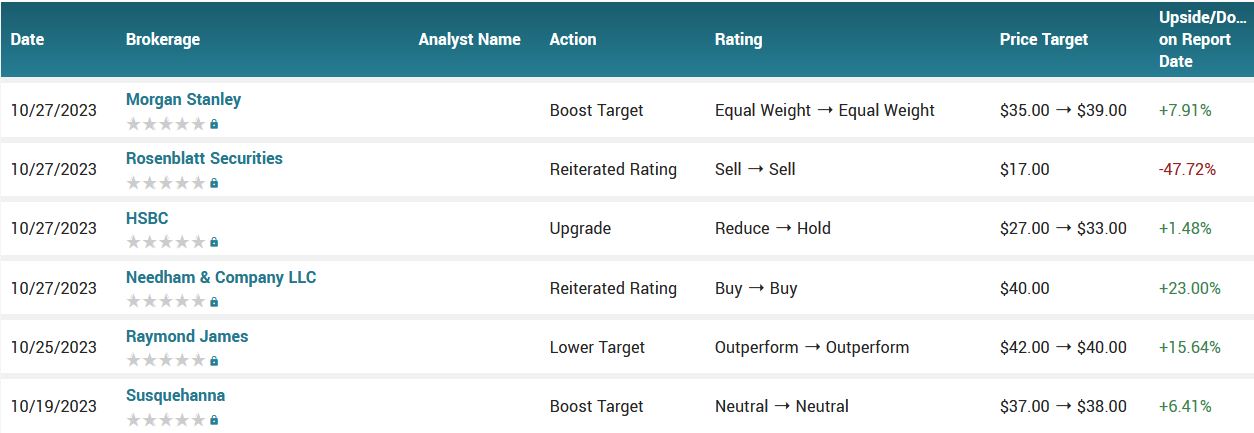The height and width of the screenshot is (433, 1254).
Task: Click lock icon under Morgan Stanley
Action: (x=214, y=124)
